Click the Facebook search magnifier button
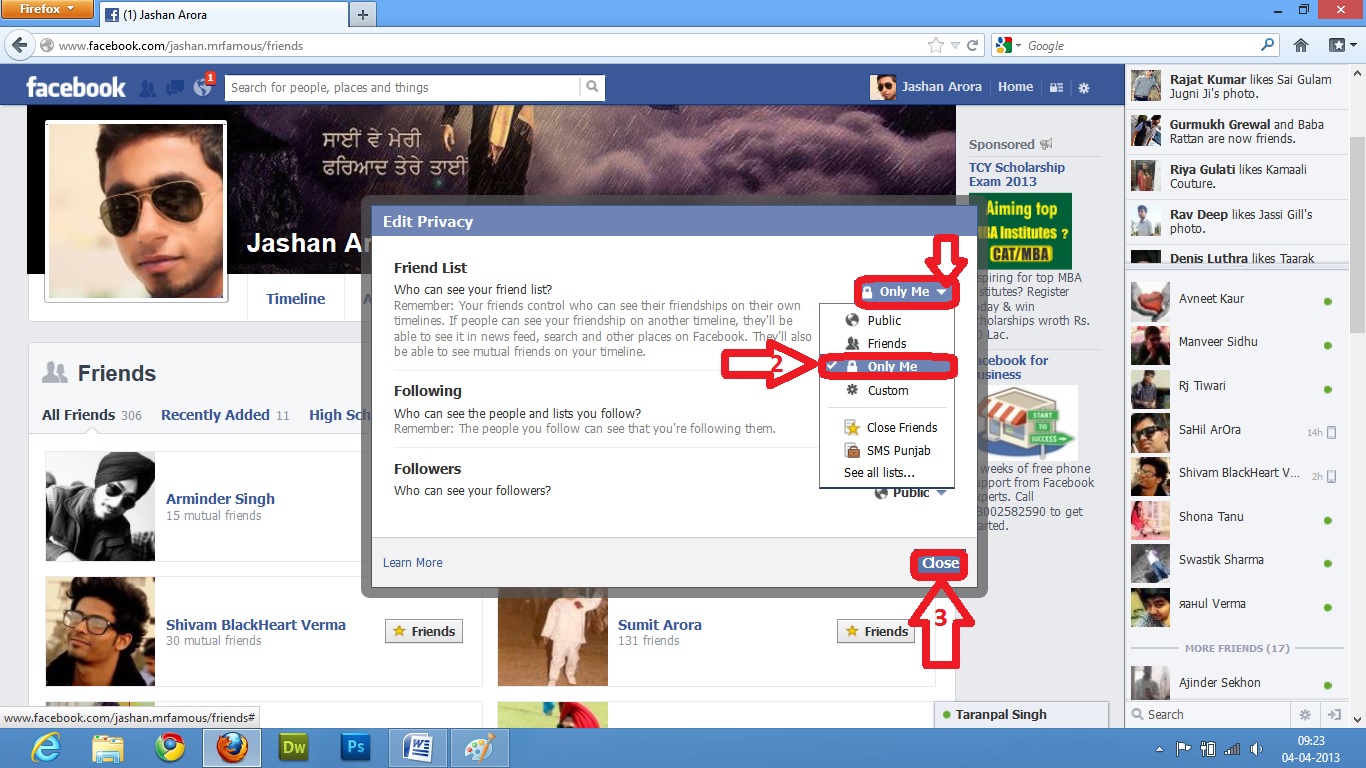This screenshot has width=1366, height=768. point(592,87)
